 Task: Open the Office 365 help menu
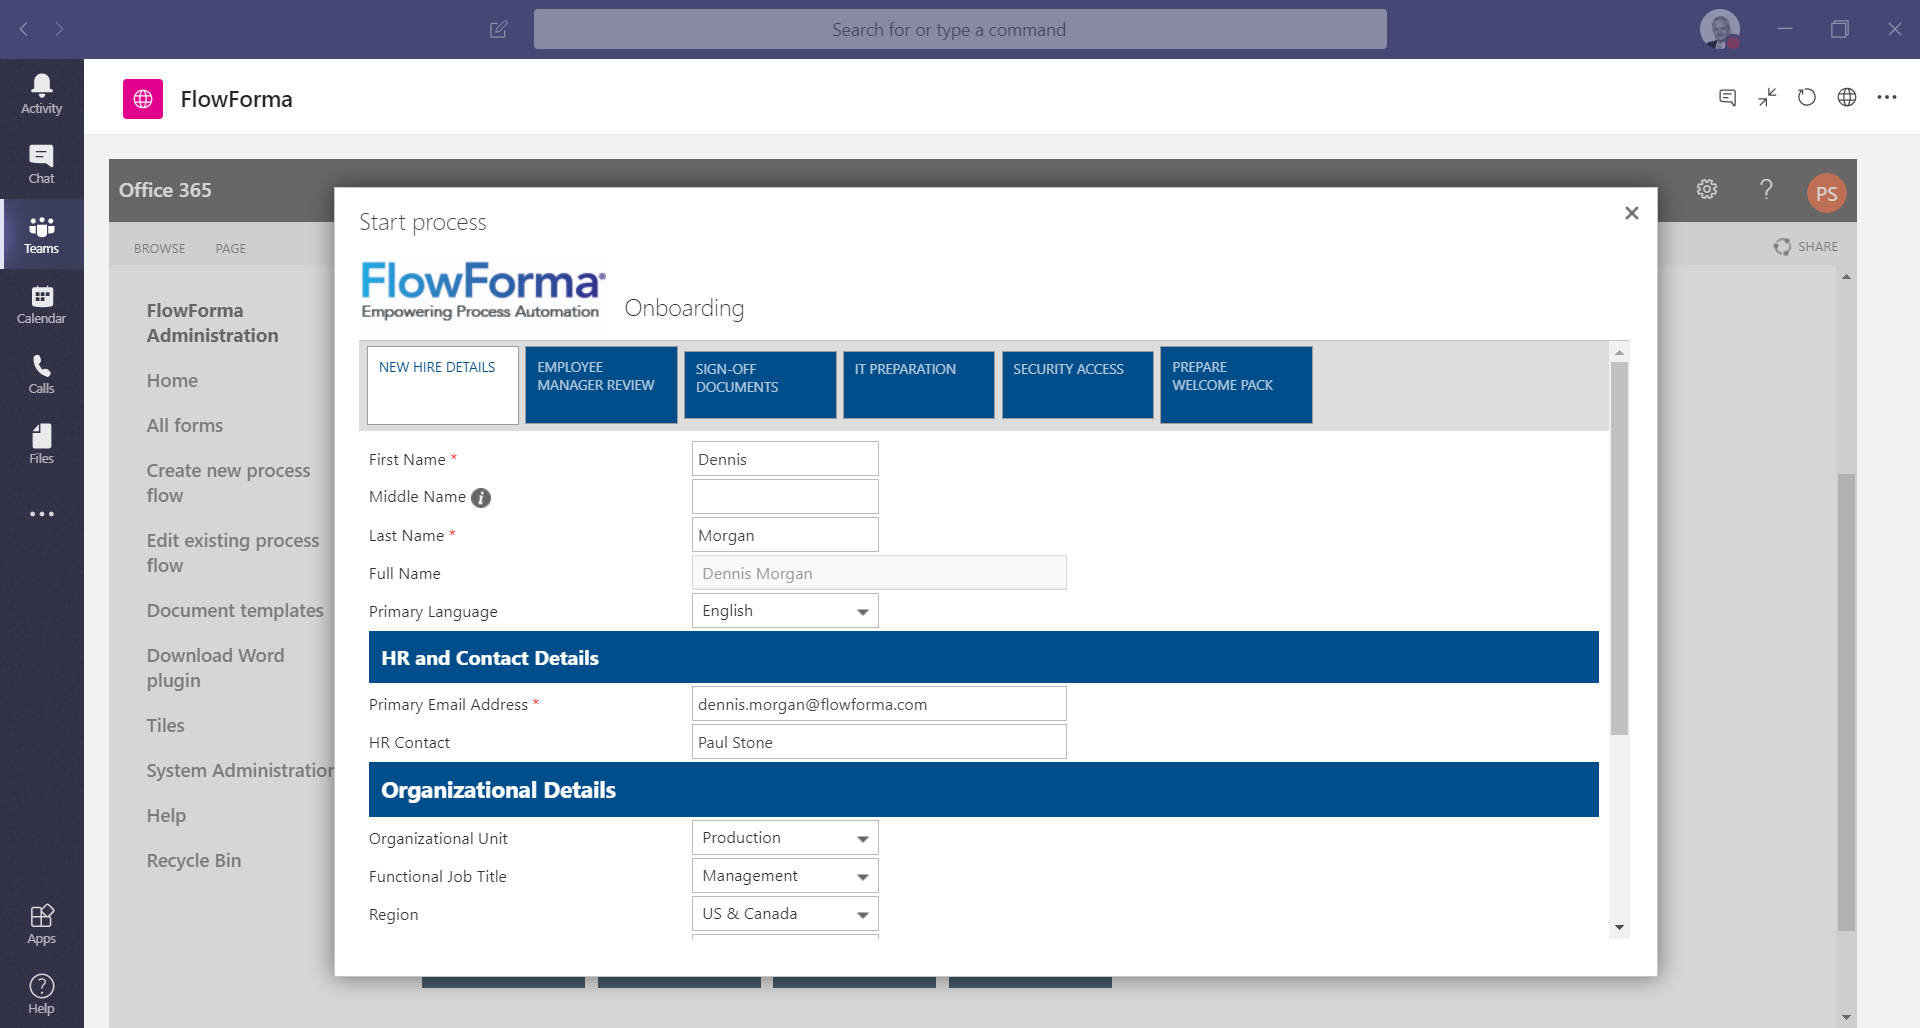click(x=1766, y=189)
